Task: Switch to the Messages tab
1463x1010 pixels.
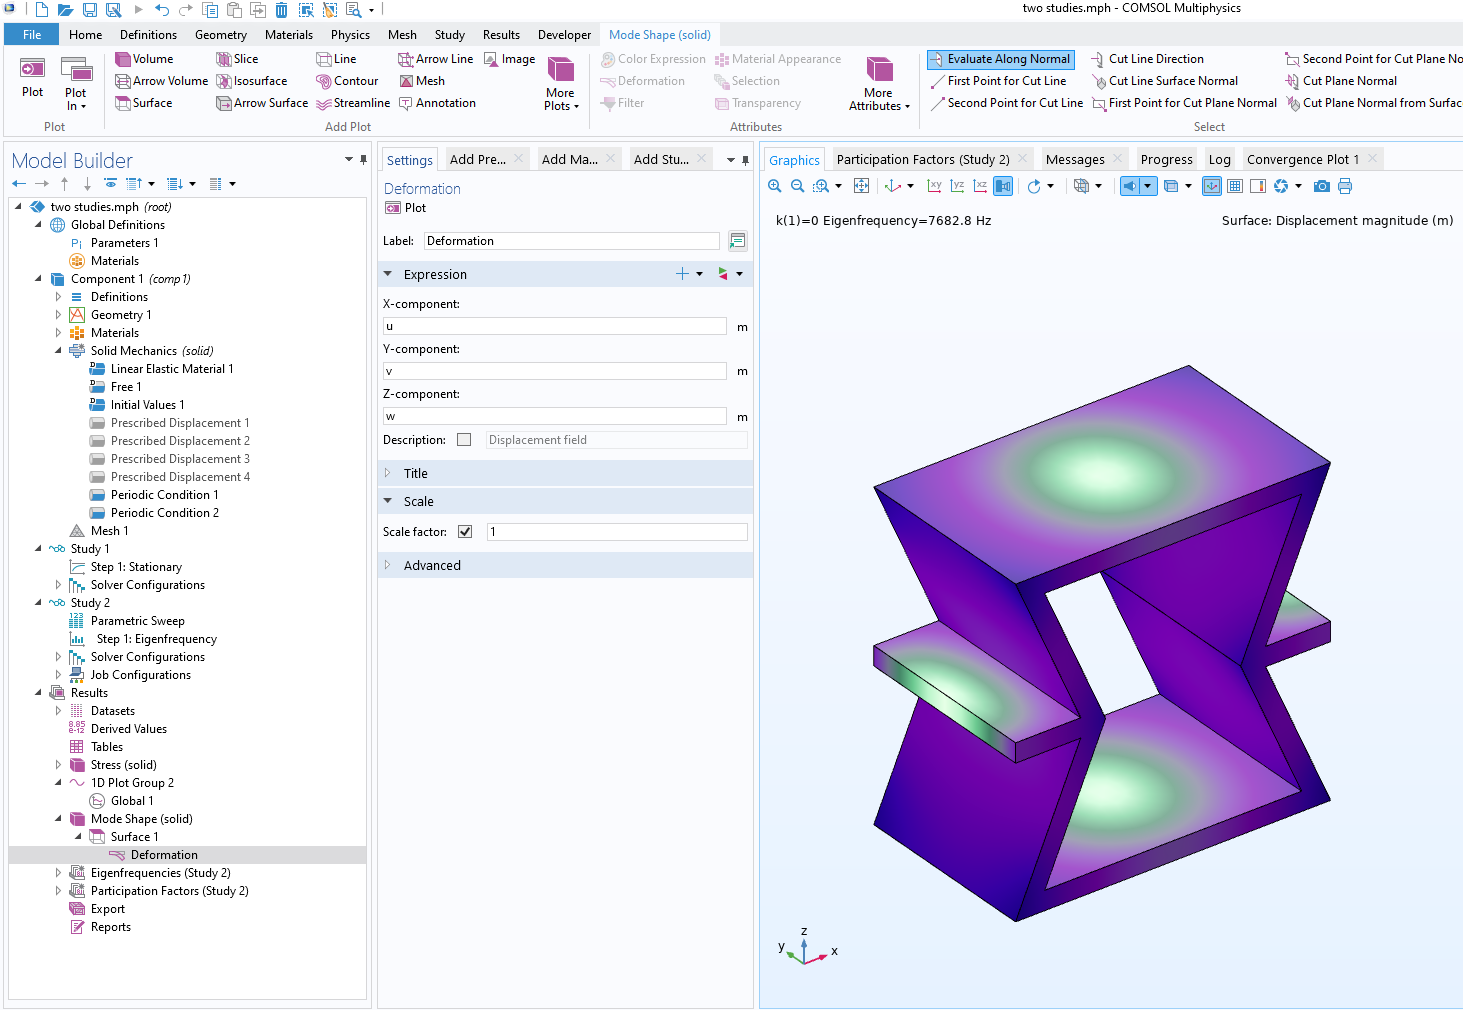Action: 1074,160
